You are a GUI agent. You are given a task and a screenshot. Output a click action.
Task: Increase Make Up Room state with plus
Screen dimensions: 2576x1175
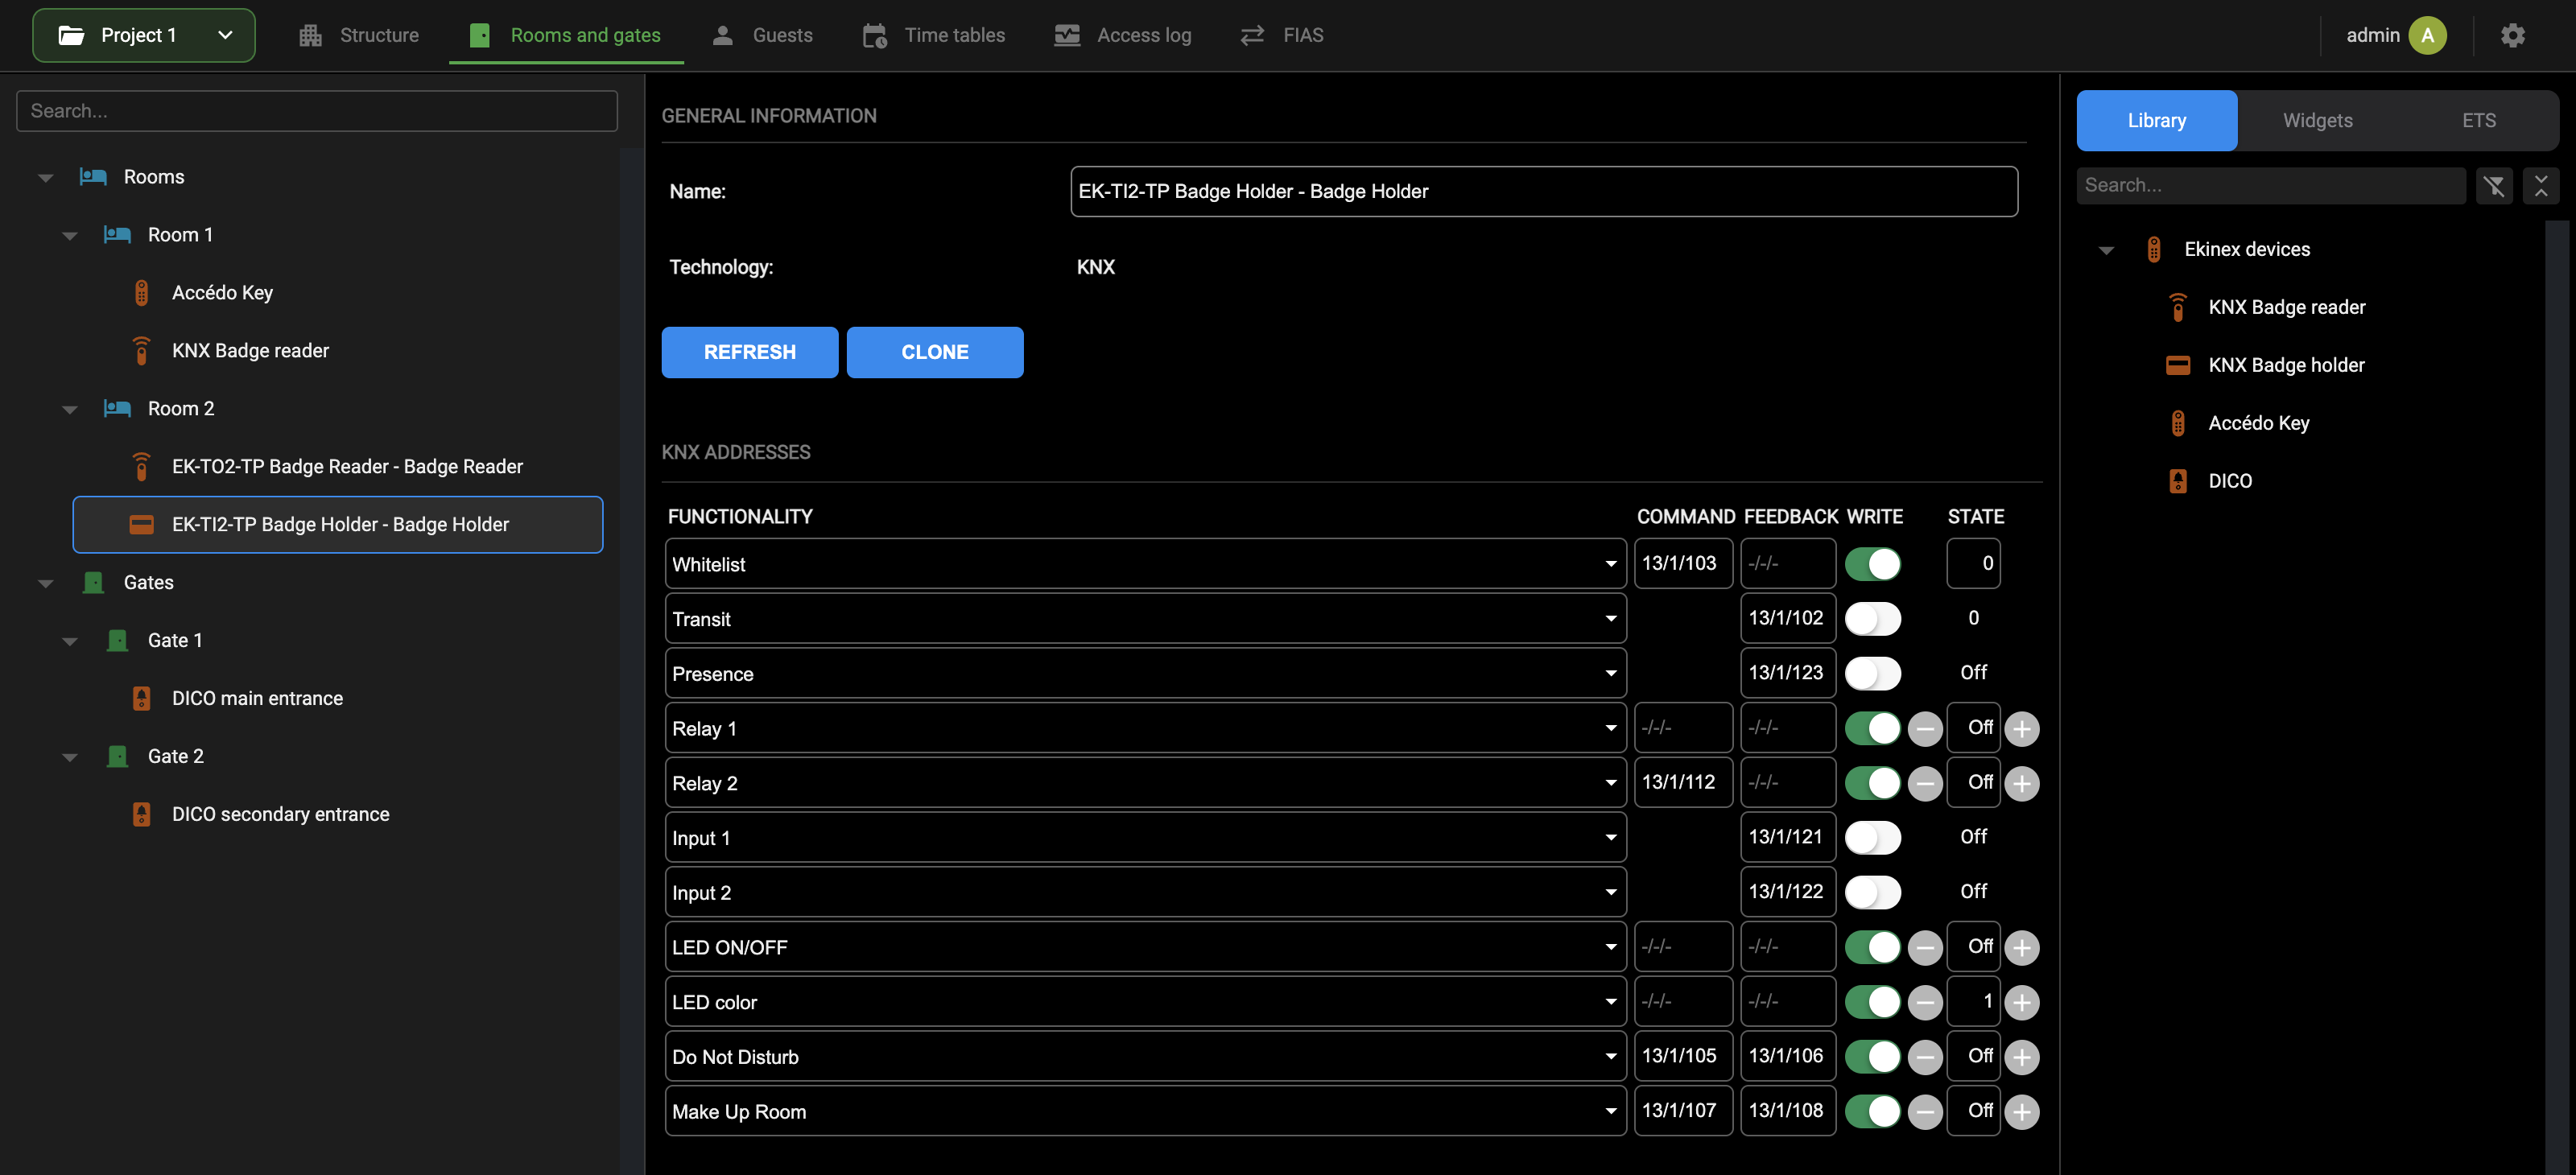tap(2022, 1112)
